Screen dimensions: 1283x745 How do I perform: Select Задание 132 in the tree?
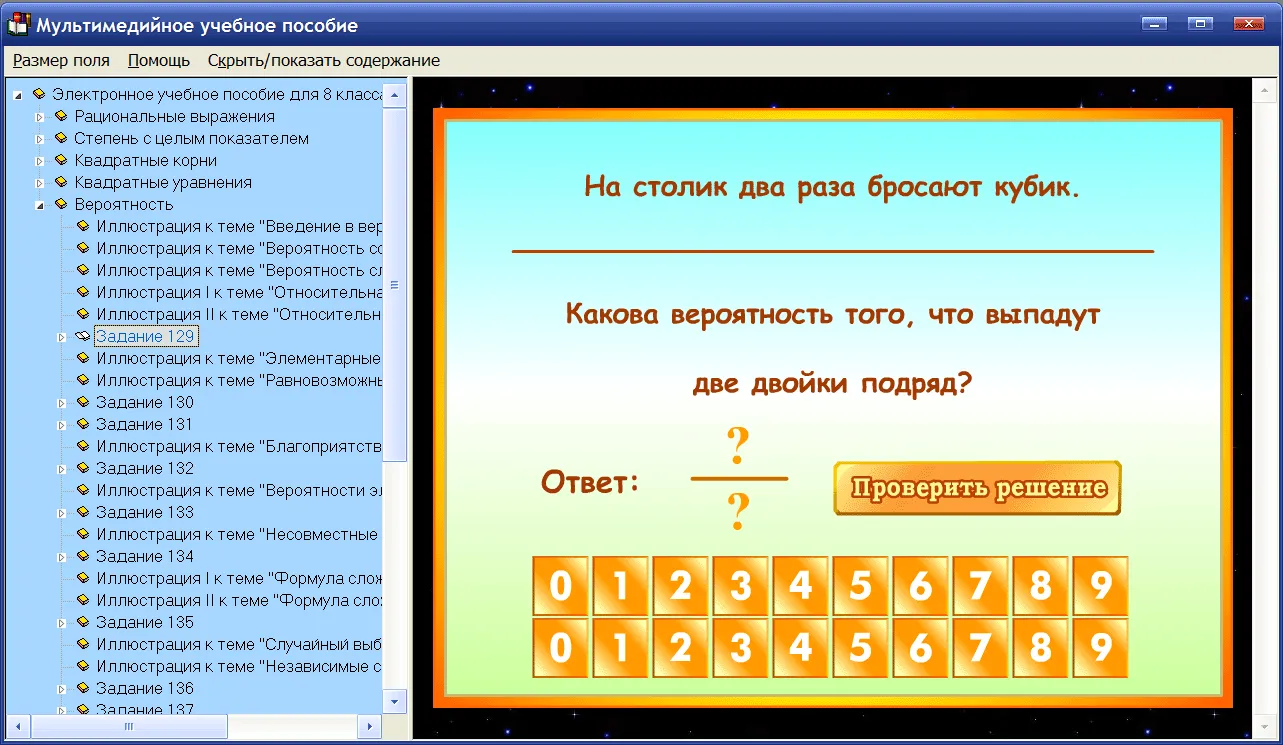[145, 468]
